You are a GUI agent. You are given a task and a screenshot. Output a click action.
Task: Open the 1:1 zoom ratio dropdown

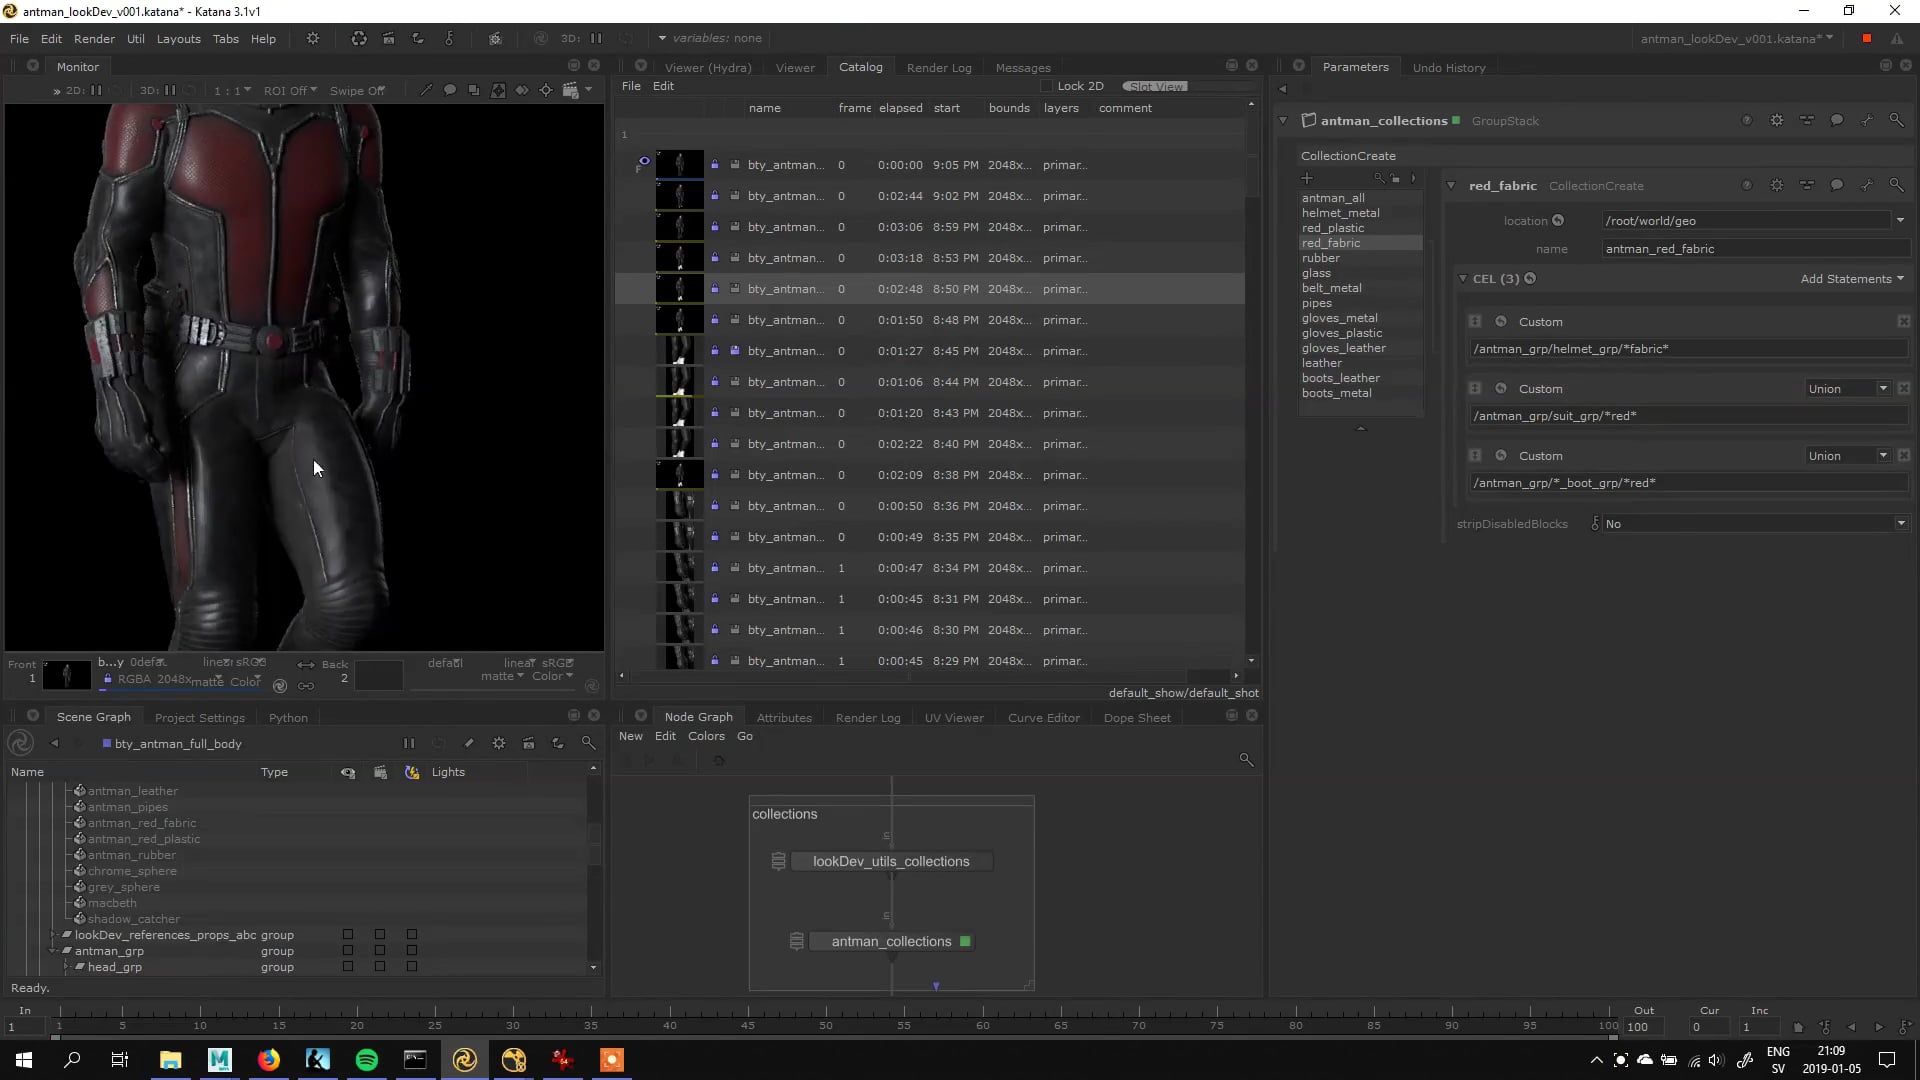(x=232, y=91)
